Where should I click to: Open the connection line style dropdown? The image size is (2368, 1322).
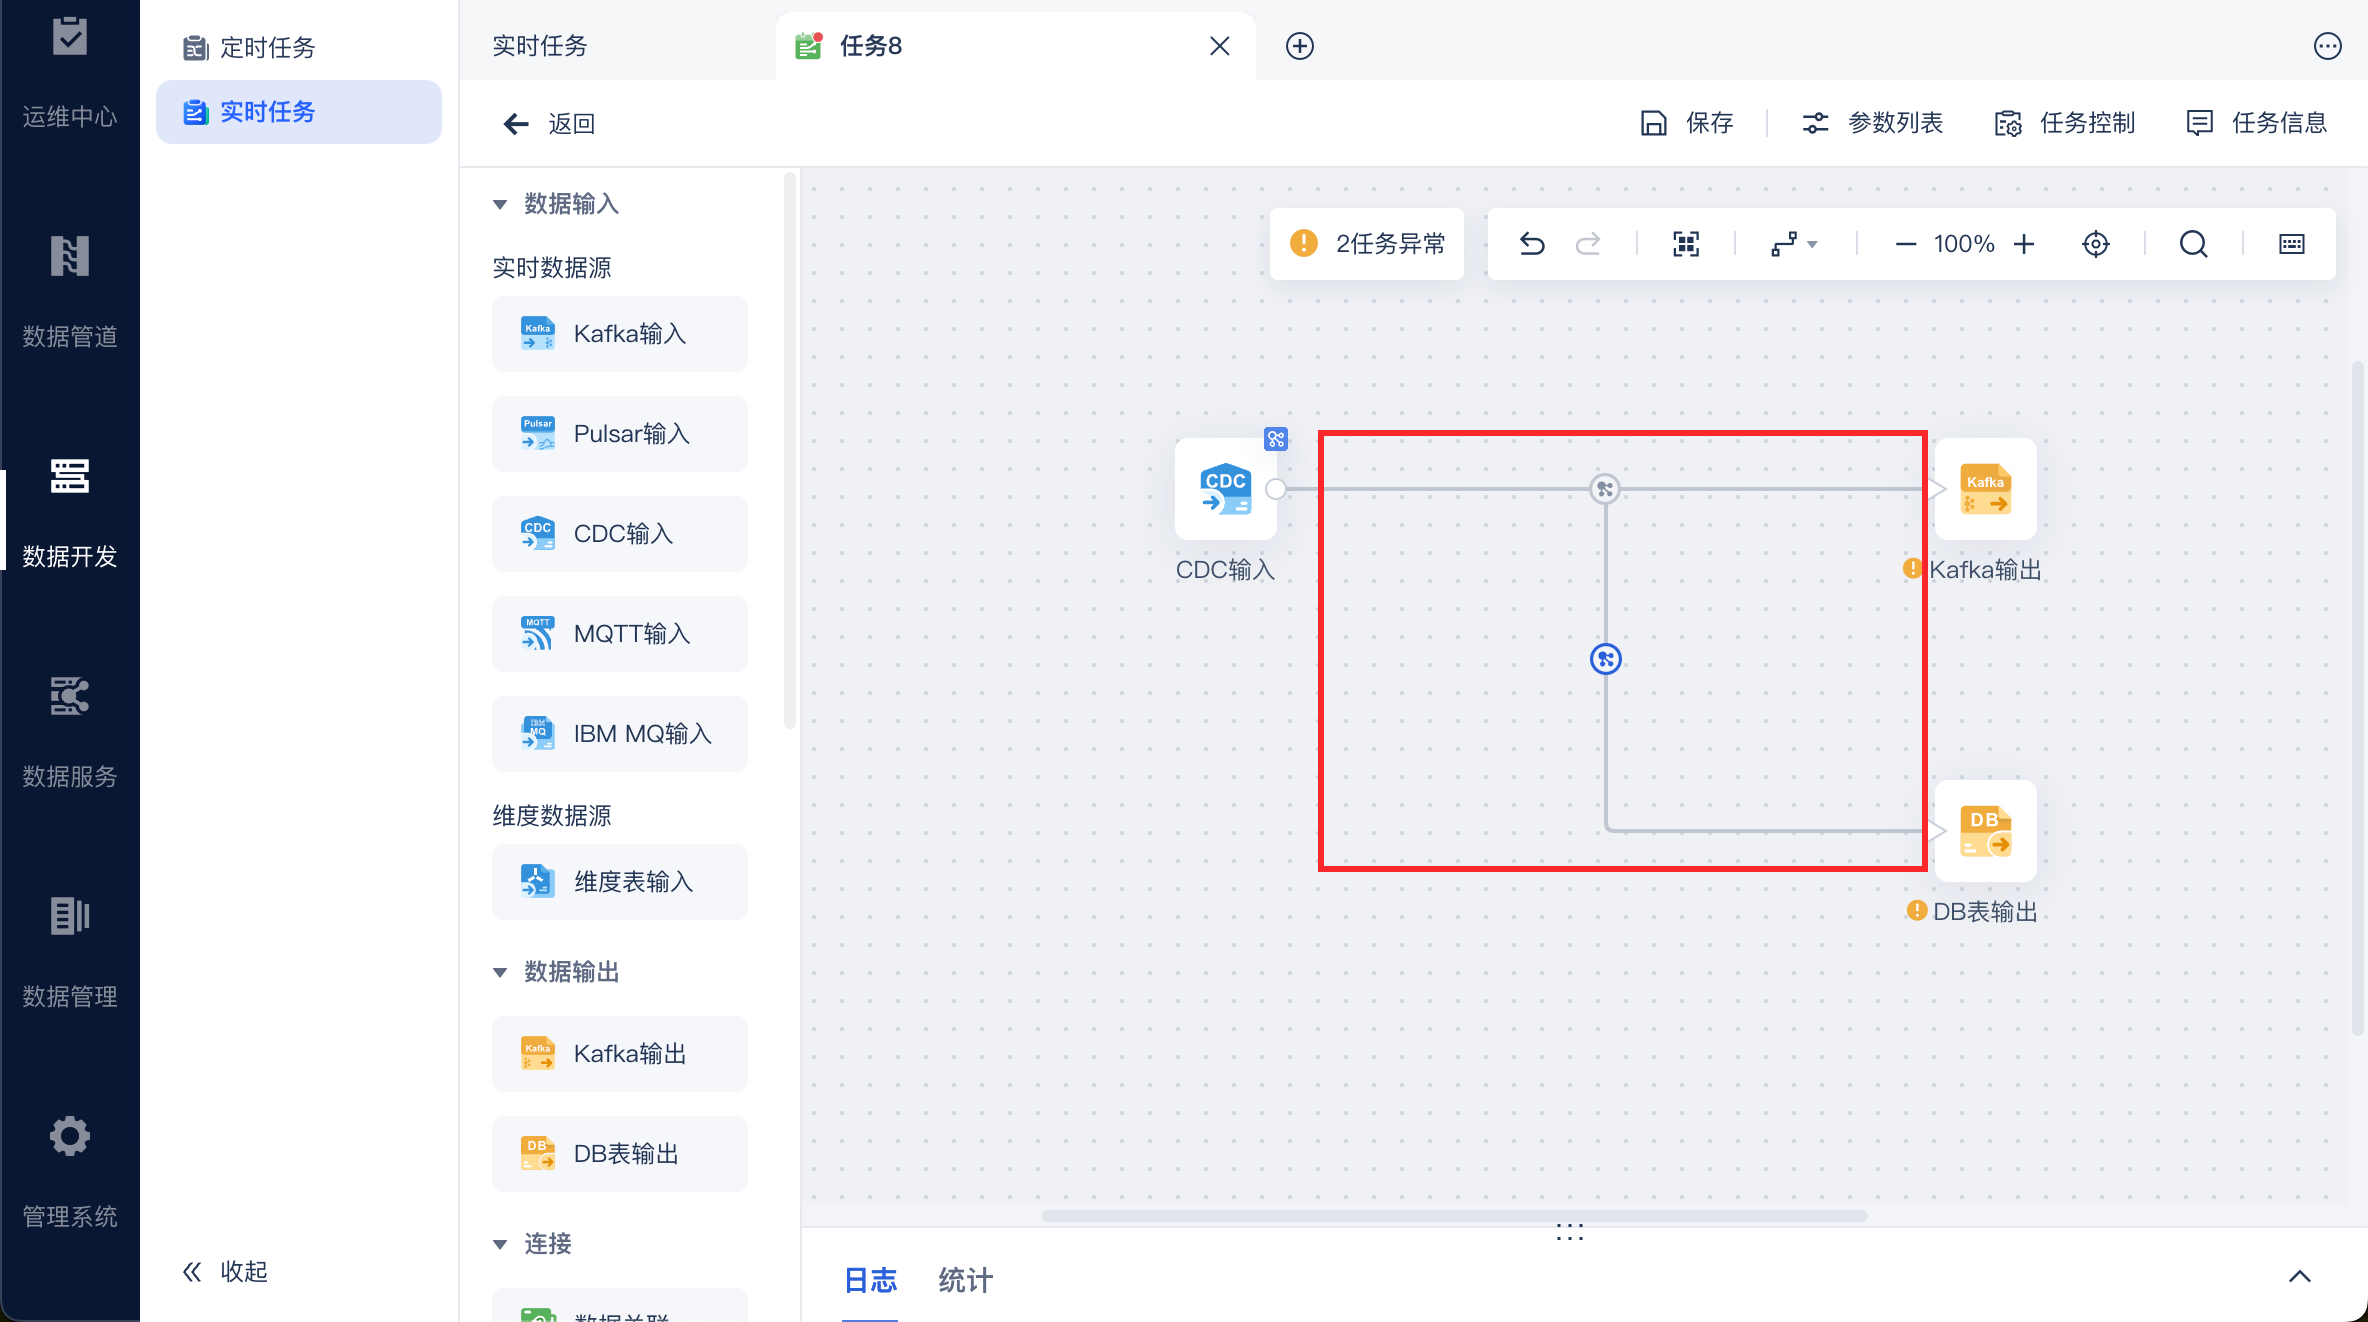click(1794, 244)
